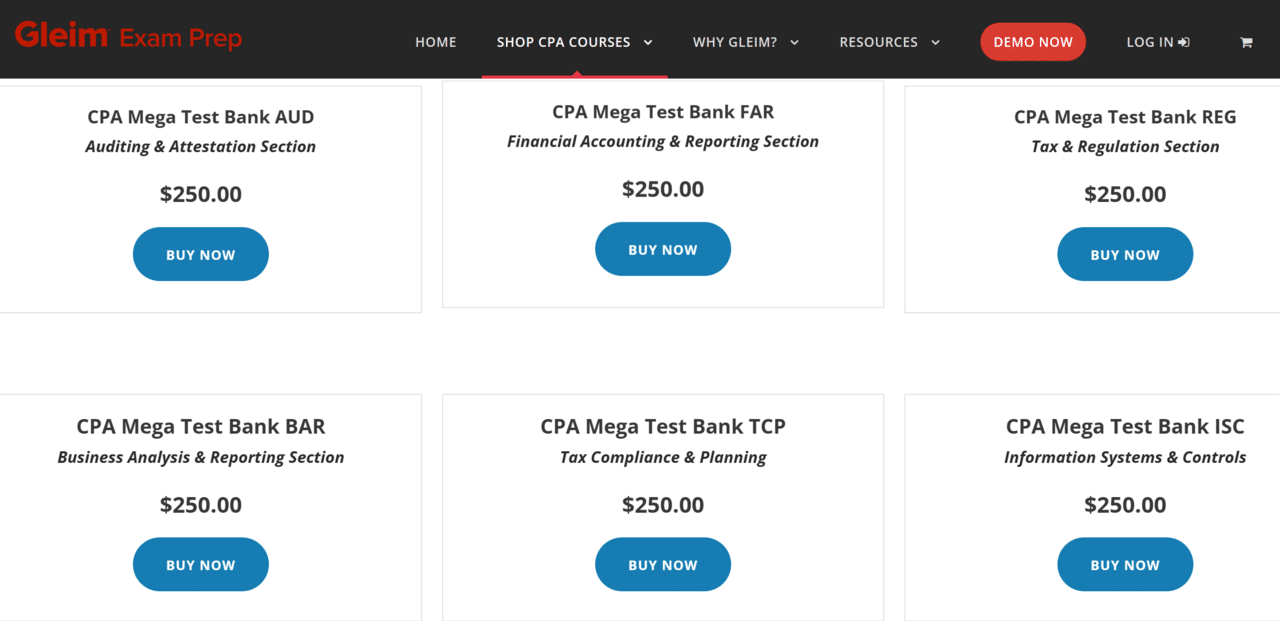Buy the CPA Mega Test Bank FAR
1280x621 pixels.
[663, 249]
